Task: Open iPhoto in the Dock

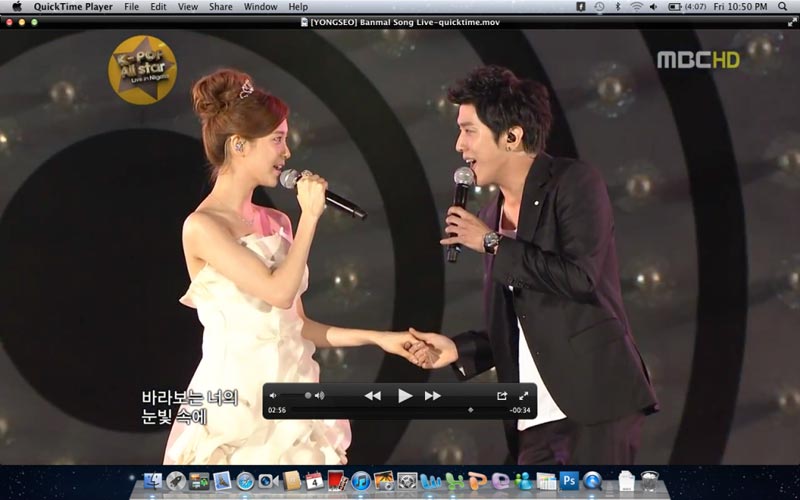Action: point(384,481)
